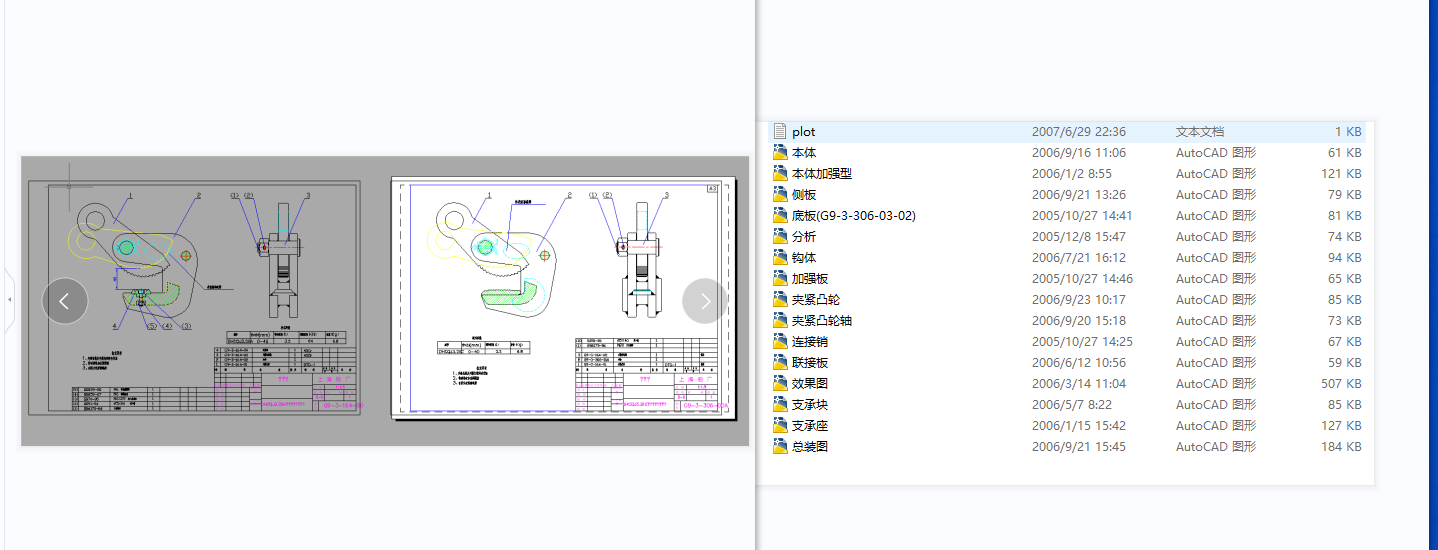Advance to next image with right arrow

pos(705,301)
